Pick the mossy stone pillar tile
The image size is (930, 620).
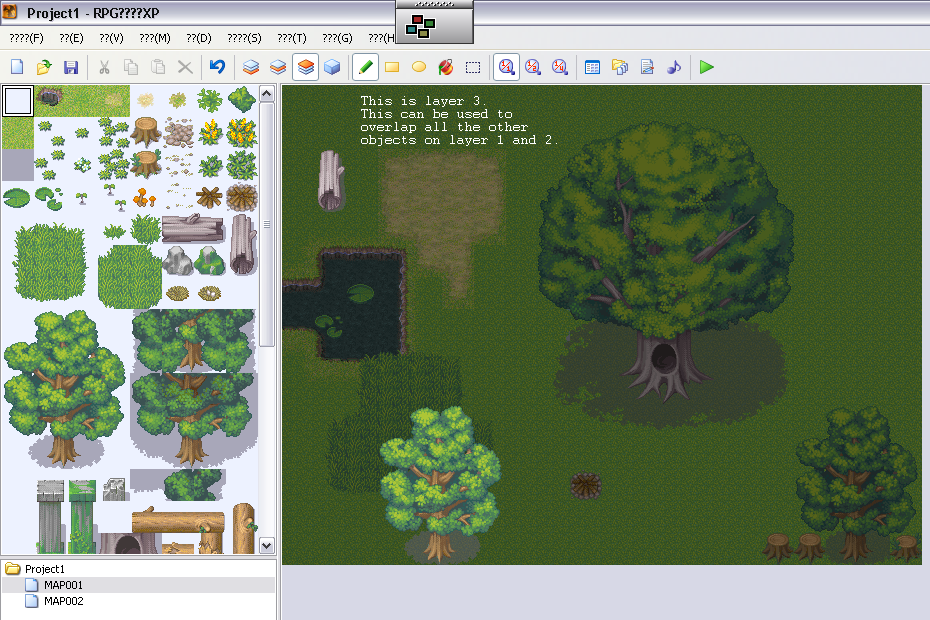[x=82, y=516]
